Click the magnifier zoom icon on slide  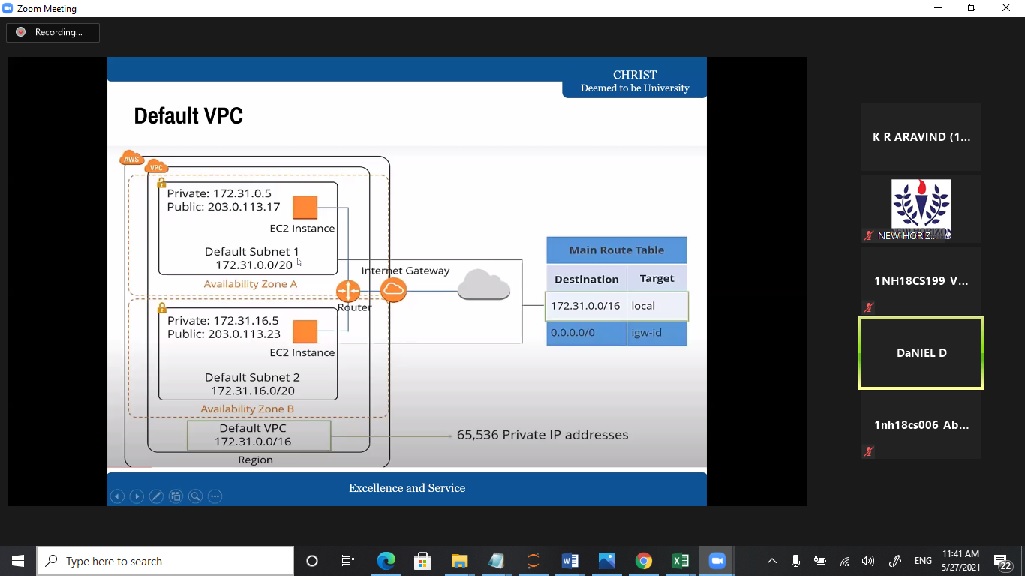(x=195, y=496)
